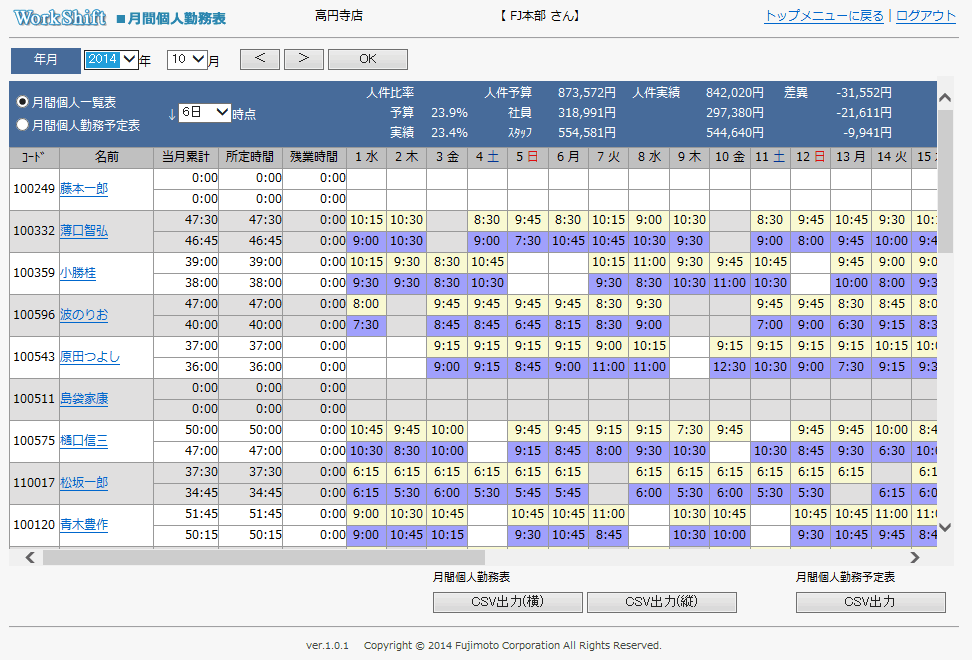Click 50:00 当月累計 for 樋口信三
Image resolution: width=972 pixels, height=660 pixels.
[x=201, y=430]
